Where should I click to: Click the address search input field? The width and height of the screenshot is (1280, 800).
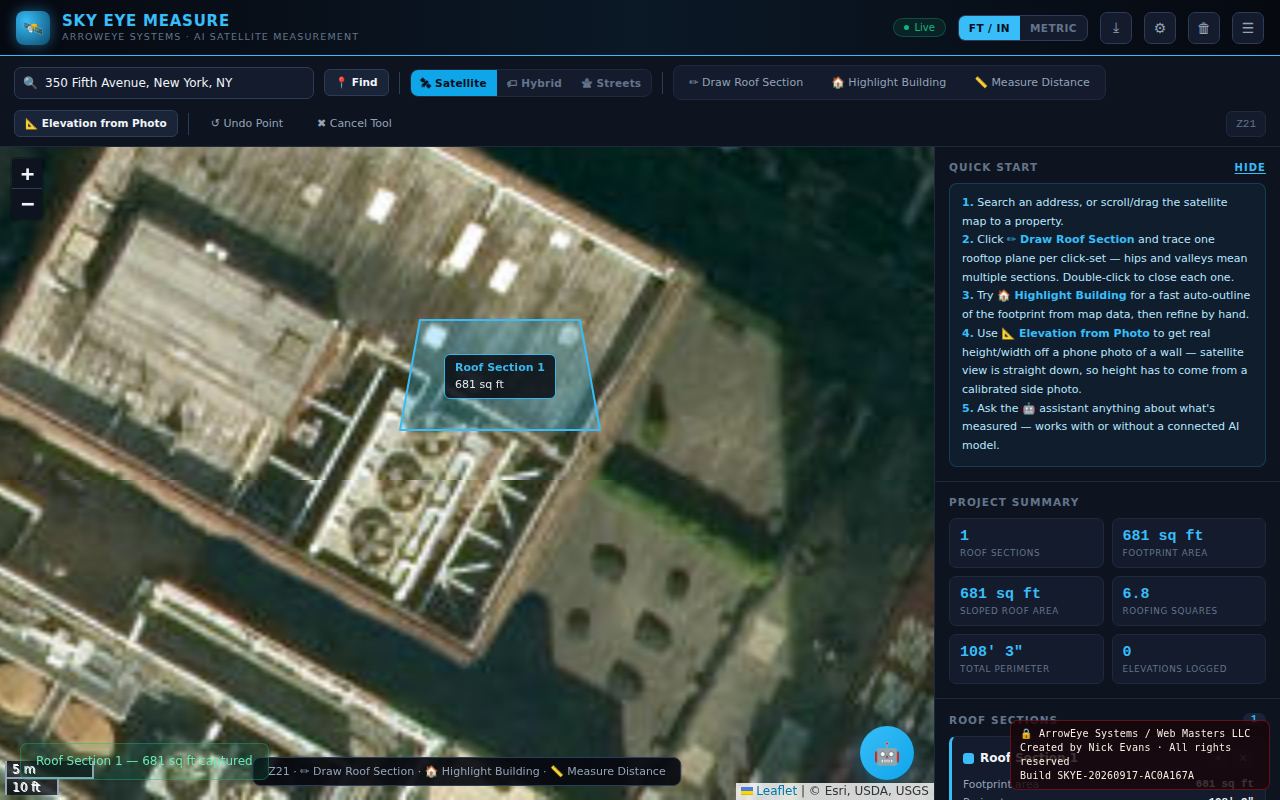[x=164, y=83]
